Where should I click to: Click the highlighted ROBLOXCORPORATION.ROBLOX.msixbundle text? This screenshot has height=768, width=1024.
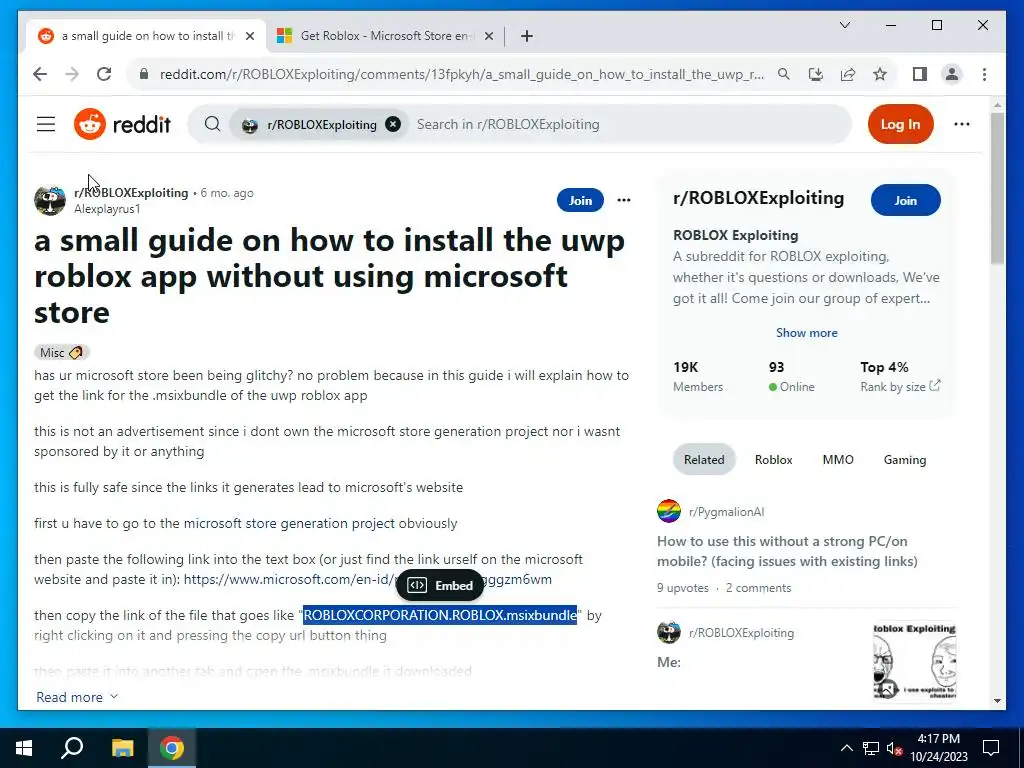(x=440, y=615)
